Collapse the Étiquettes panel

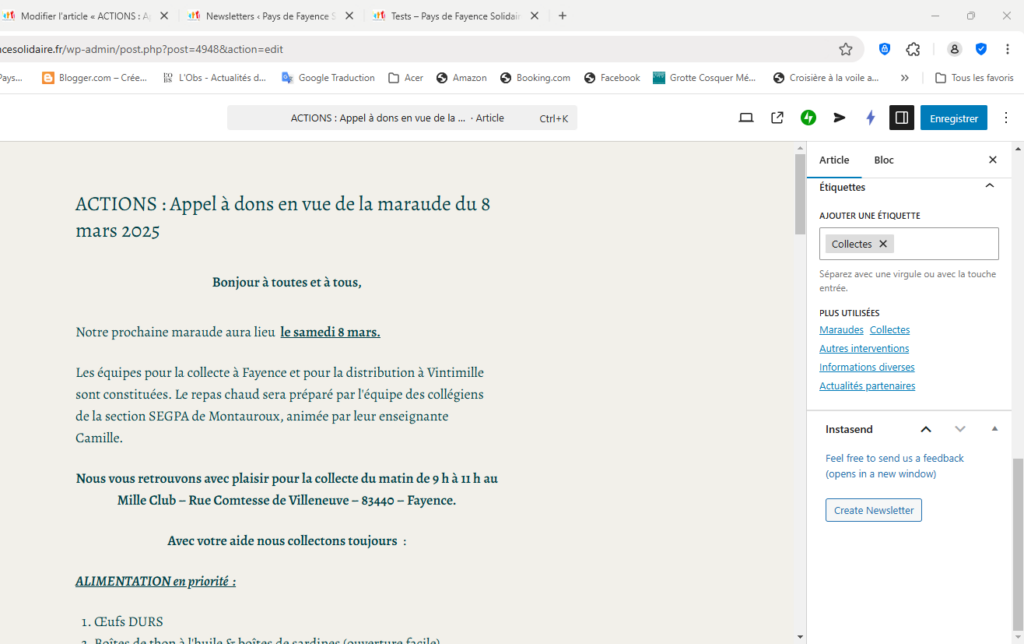point(990,187)
